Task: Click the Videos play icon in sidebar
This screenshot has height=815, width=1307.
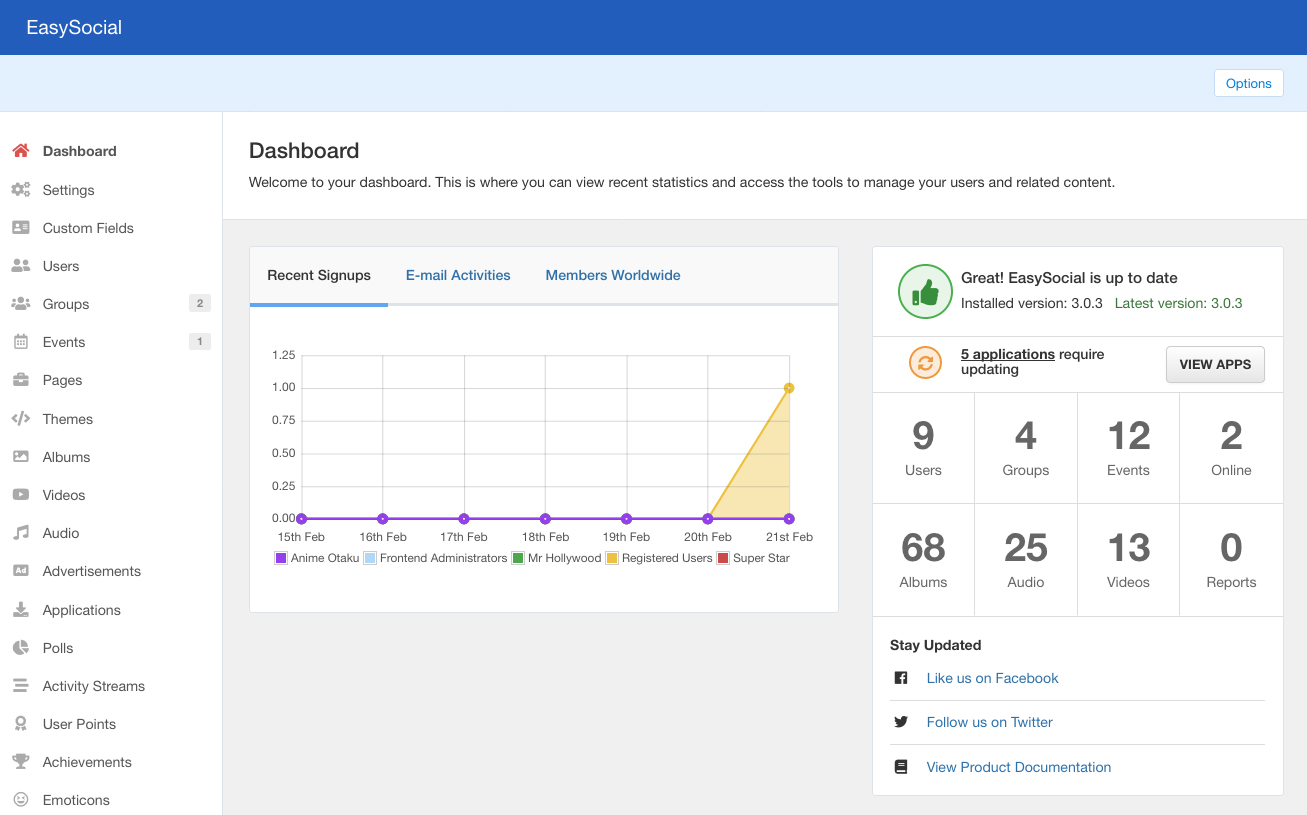Action: [20, 495]
